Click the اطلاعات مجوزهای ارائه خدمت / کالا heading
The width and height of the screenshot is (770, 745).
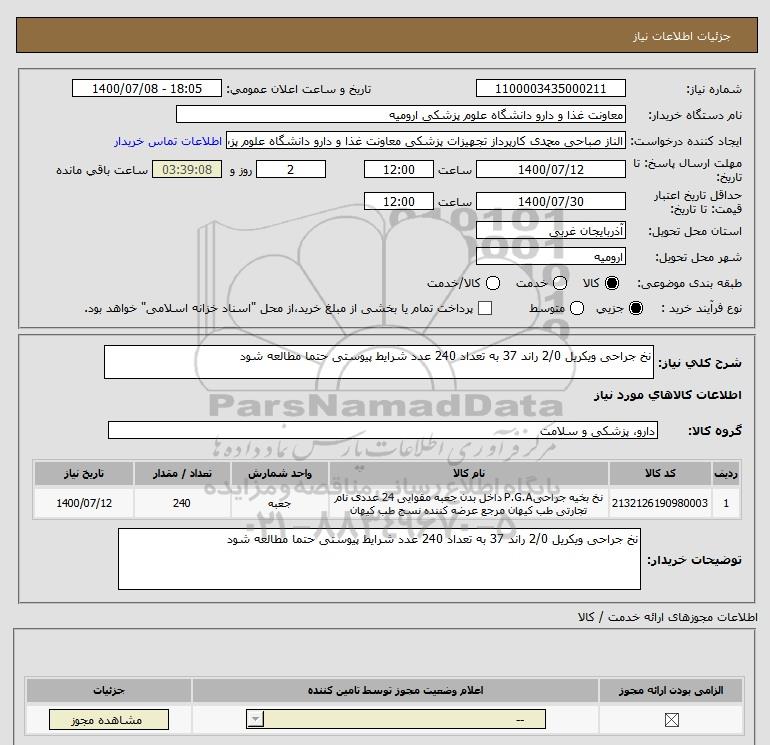[x=668, y=617]
